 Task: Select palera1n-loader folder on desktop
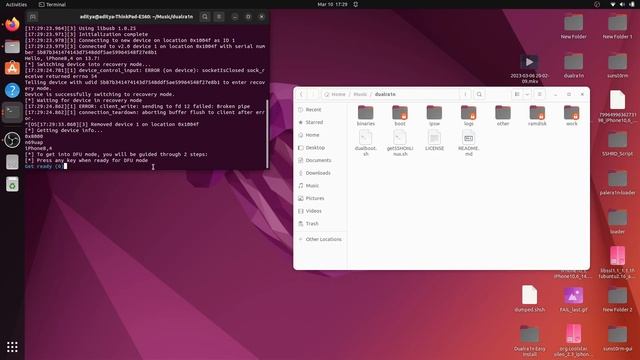point(618,182)
